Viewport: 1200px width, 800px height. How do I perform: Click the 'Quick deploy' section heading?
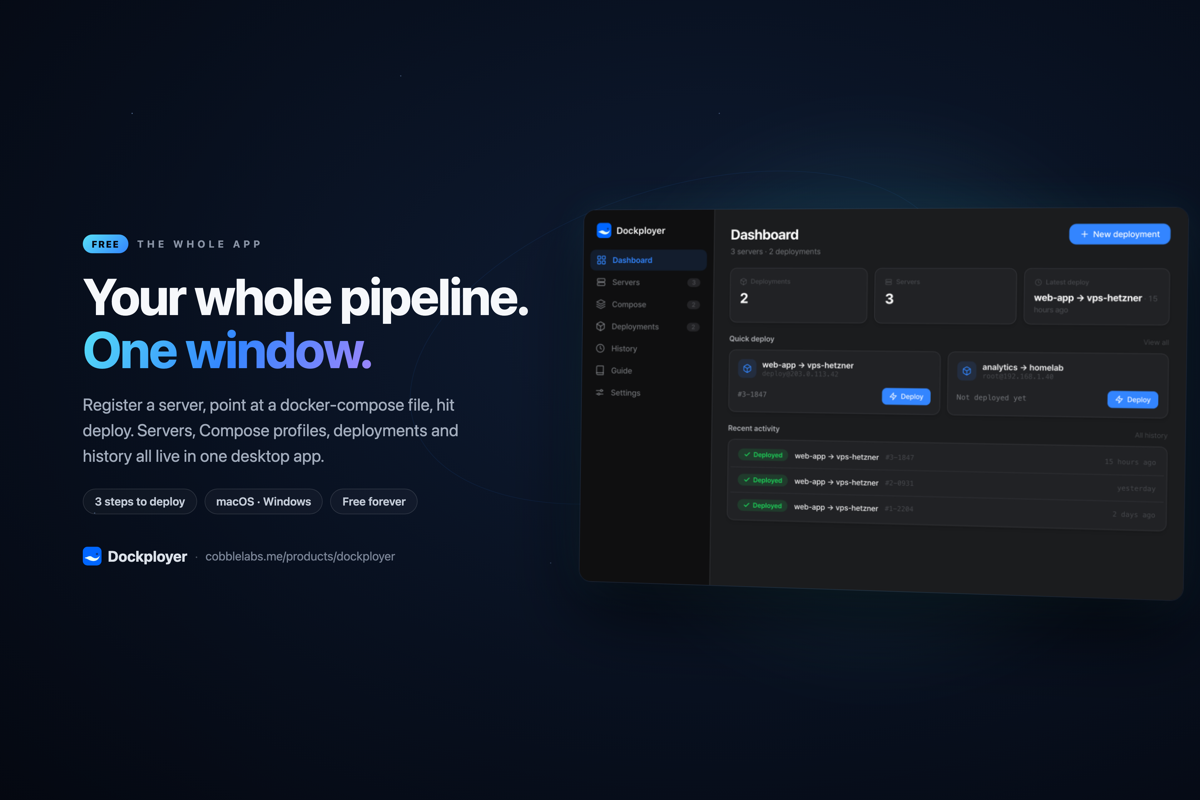coord(752,339)
